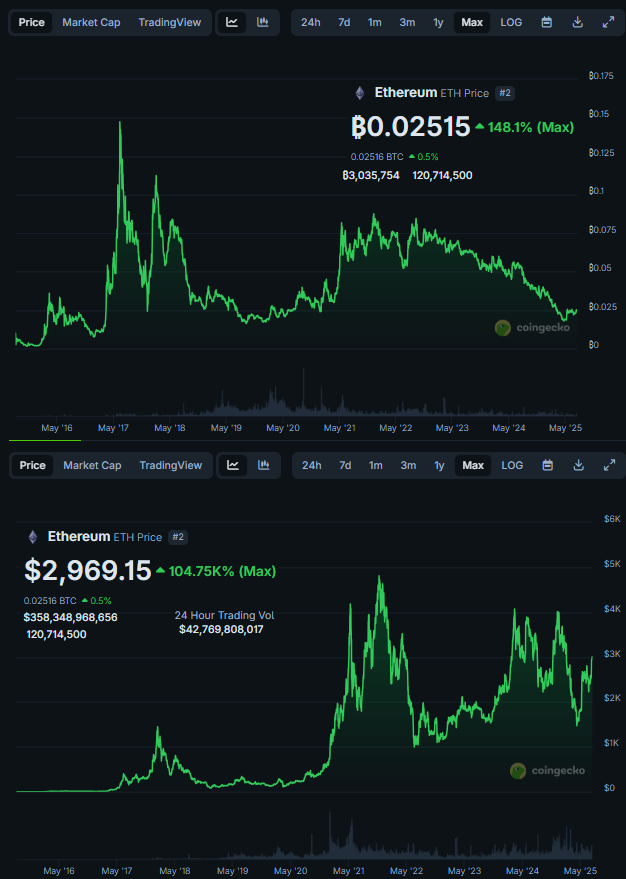Choose the 1m range in the top chart
Viewport: 626px width, 879px height.
375,22
